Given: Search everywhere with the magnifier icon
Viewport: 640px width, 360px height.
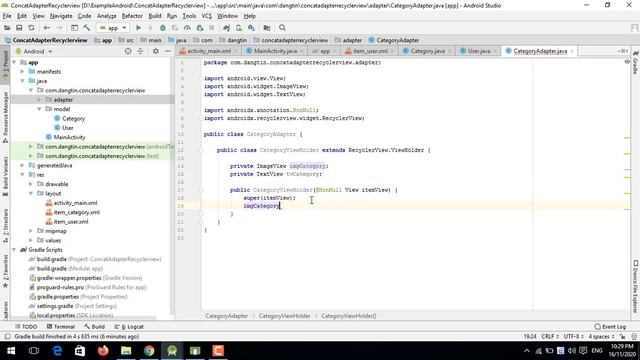Looking at the screenshot, I should coord(282,28).
